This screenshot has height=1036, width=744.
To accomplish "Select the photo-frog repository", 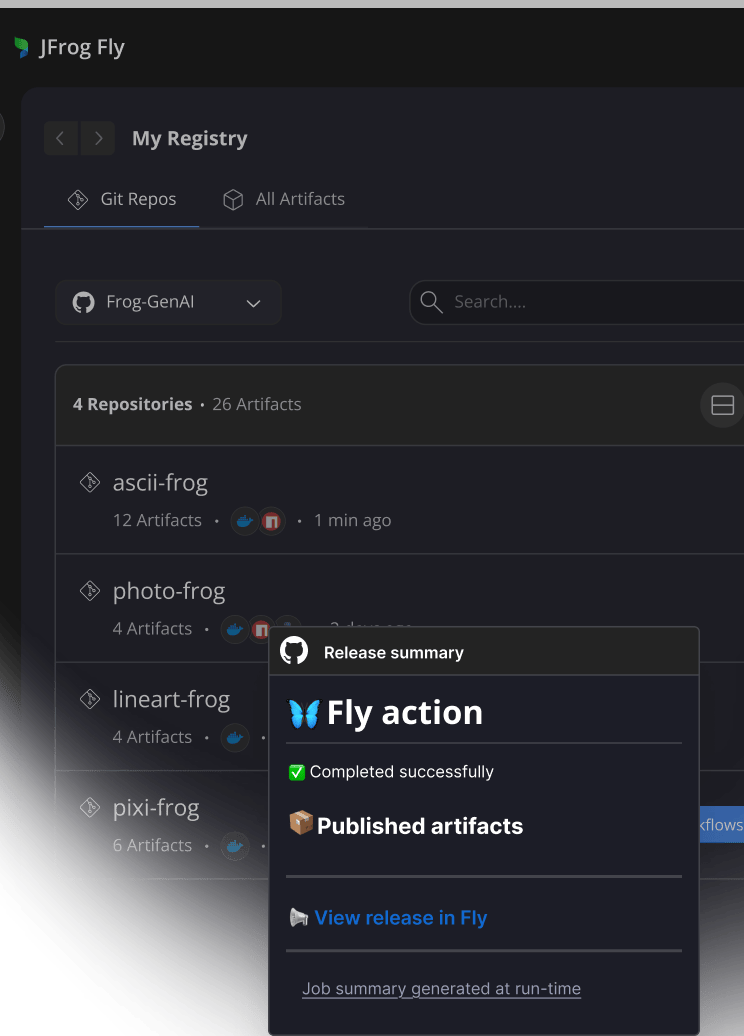I will coord(168,591).
